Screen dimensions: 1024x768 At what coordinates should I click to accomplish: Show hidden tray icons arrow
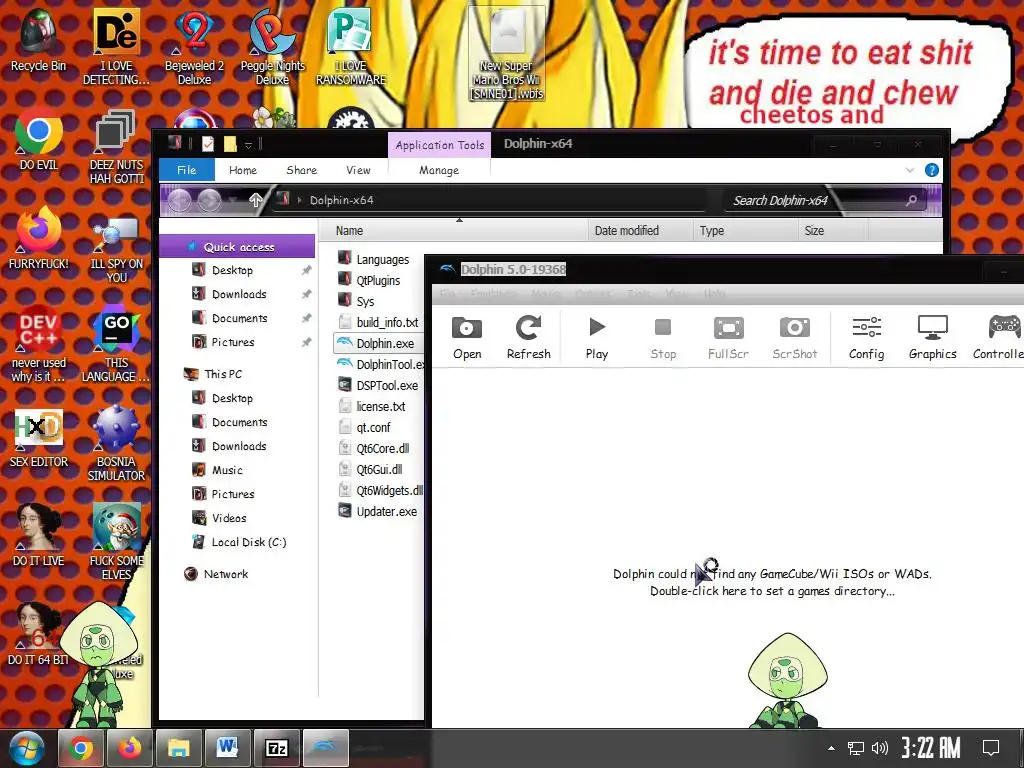click(831, 748)
